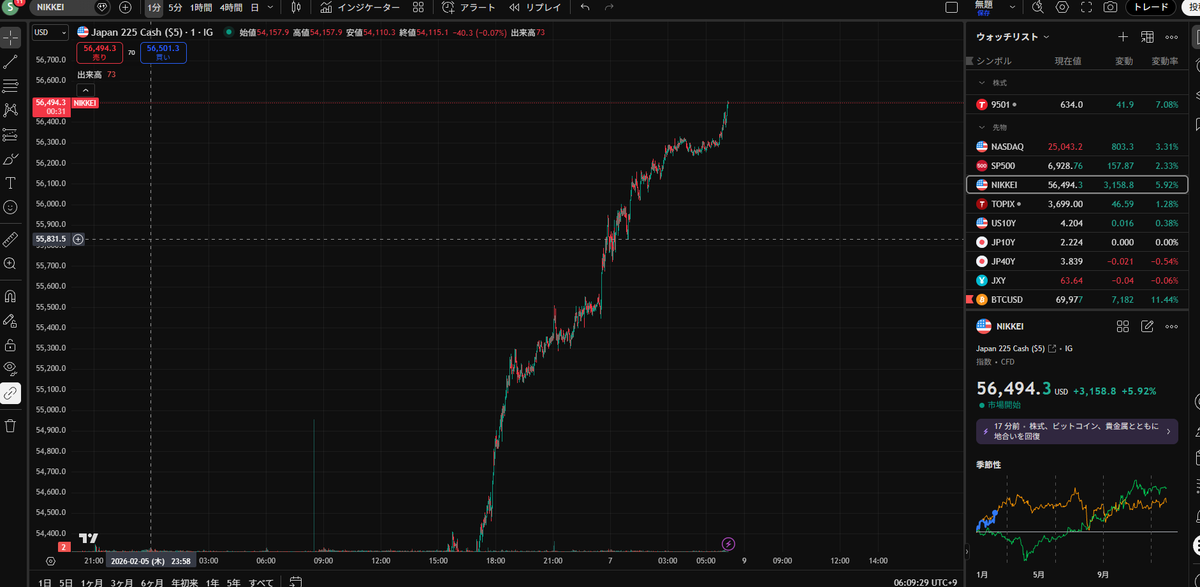The image size is (1200, 587).
Task: Hide all drawings with eye icon
Action: pos(10,369)
